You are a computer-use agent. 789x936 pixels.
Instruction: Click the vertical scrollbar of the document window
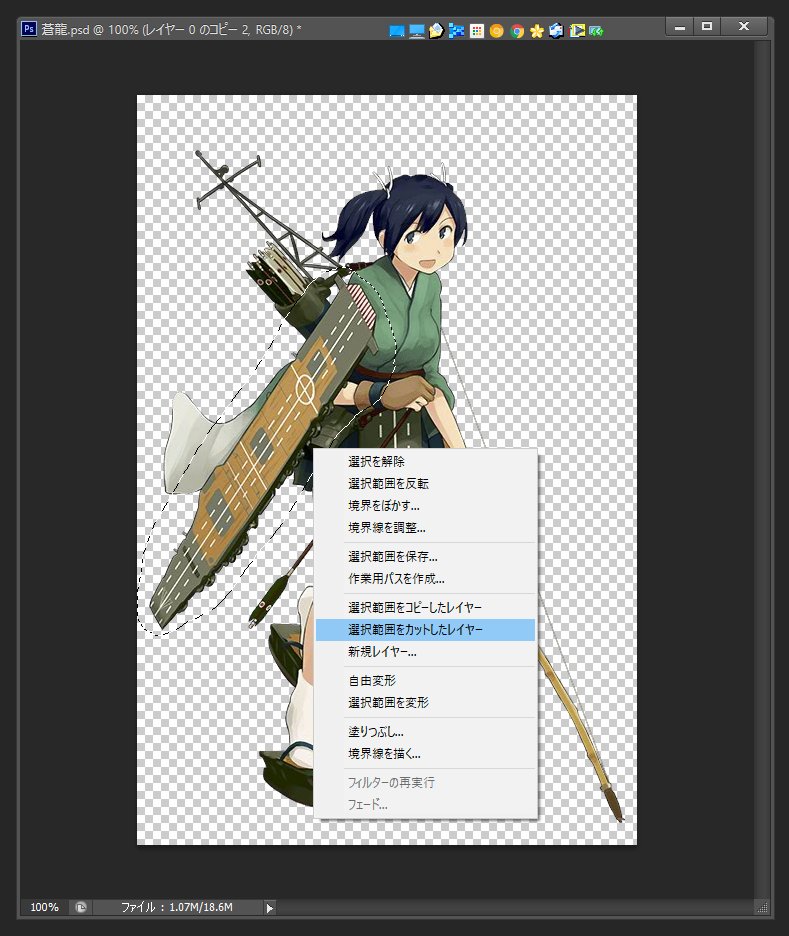[x=762, y=469]
